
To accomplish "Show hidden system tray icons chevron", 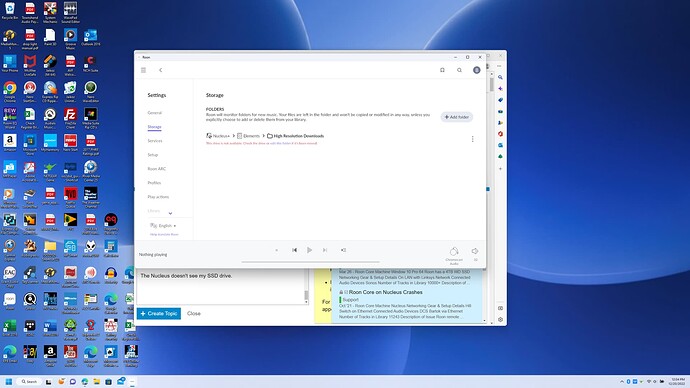I will click(622, 381).
